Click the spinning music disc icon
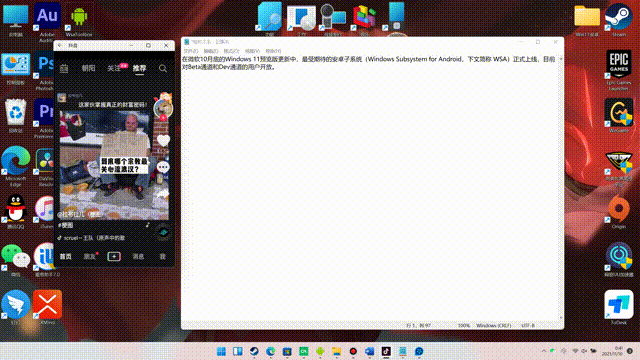Image resolution: width=640 pixels, height=360 pixels. [163, 232]
